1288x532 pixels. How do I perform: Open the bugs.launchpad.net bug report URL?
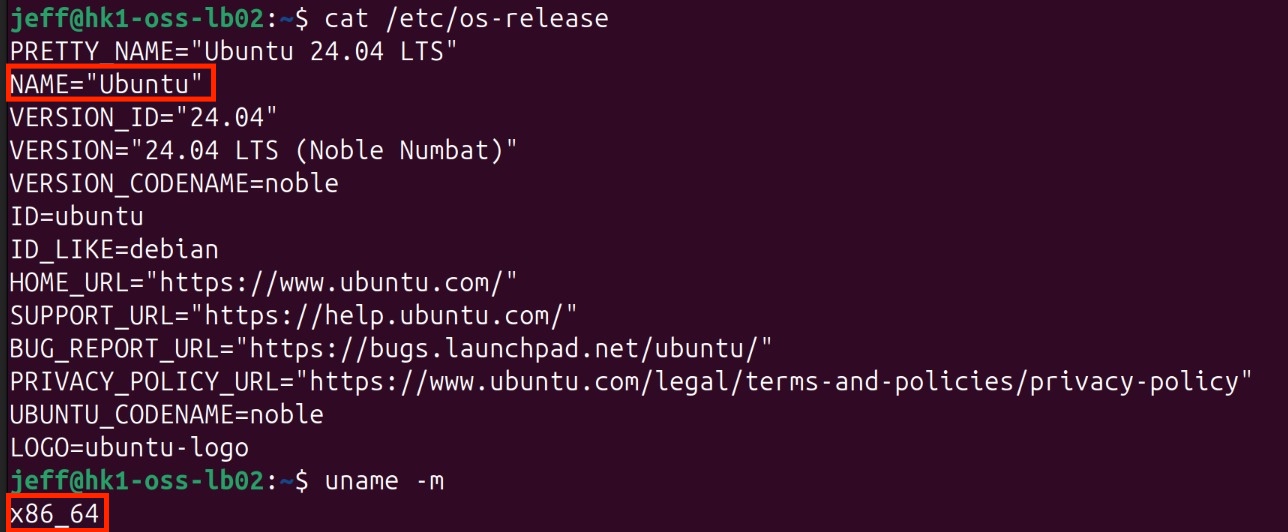510,348
